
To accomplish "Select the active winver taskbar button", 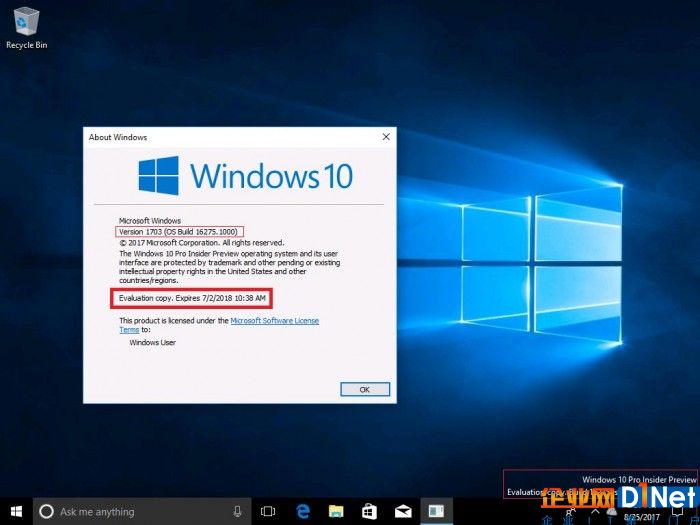I will (x=437, y=512).
